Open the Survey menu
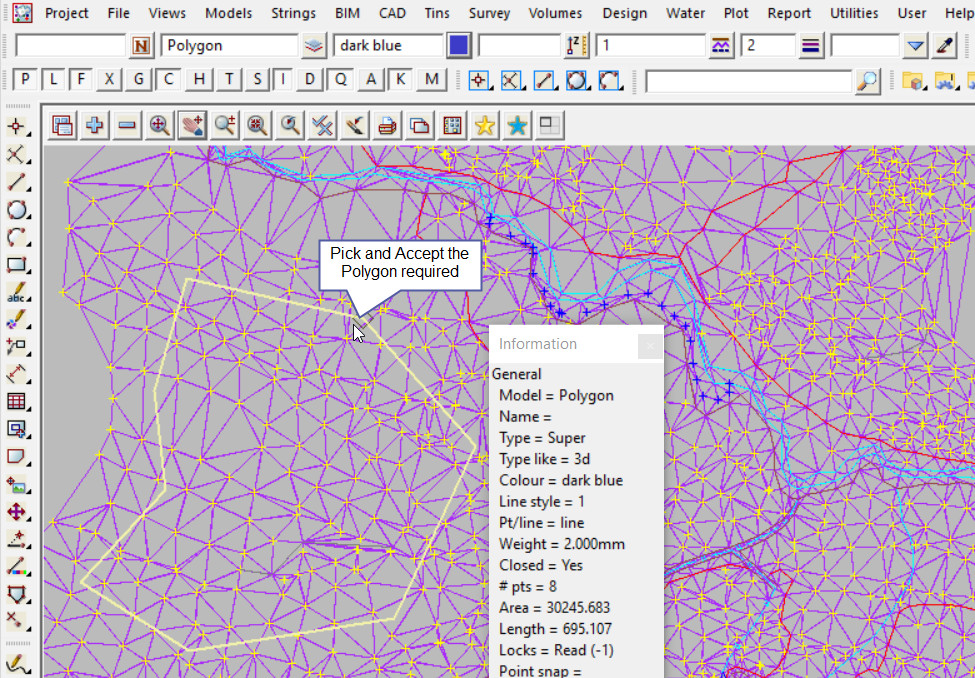 489,13
